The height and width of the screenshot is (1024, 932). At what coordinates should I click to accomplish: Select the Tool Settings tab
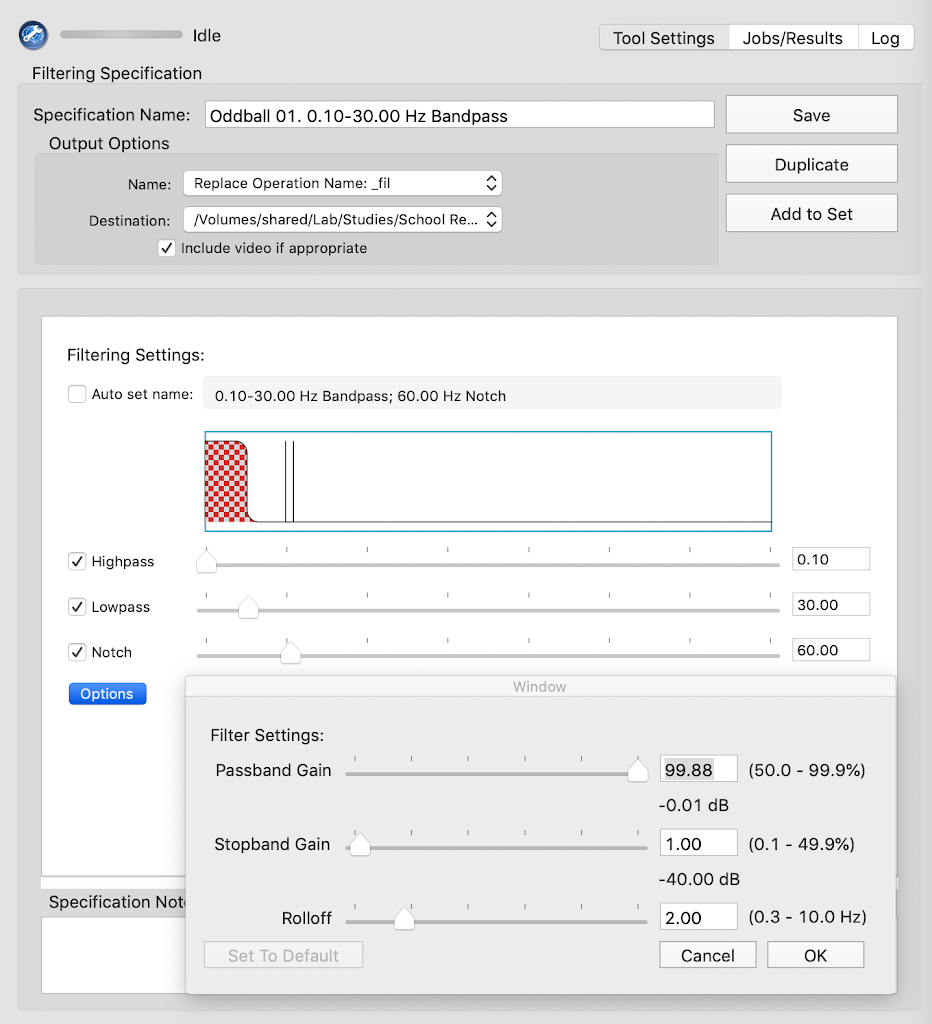(x=664, y=38)
